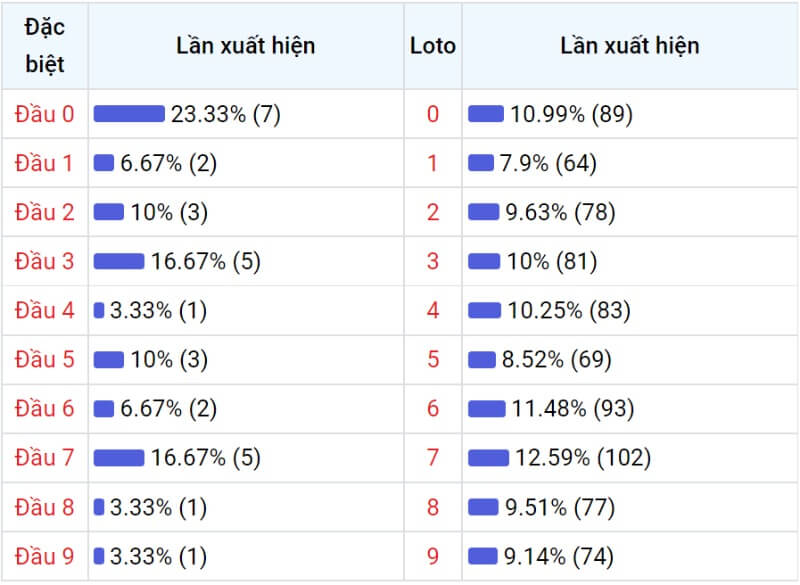Click the Đầu 9 label
Image resolution: width=800 pixels, height=585 pixels.
coord(45,556)
